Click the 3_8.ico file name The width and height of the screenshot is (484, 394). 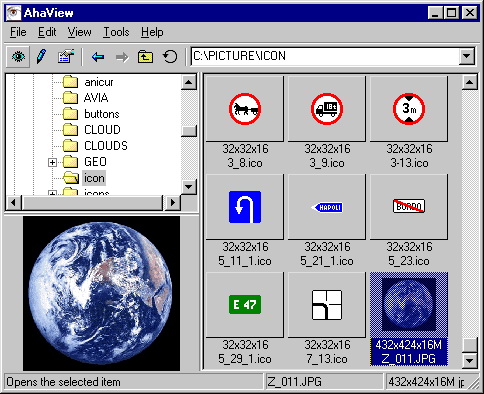(245, 163)
